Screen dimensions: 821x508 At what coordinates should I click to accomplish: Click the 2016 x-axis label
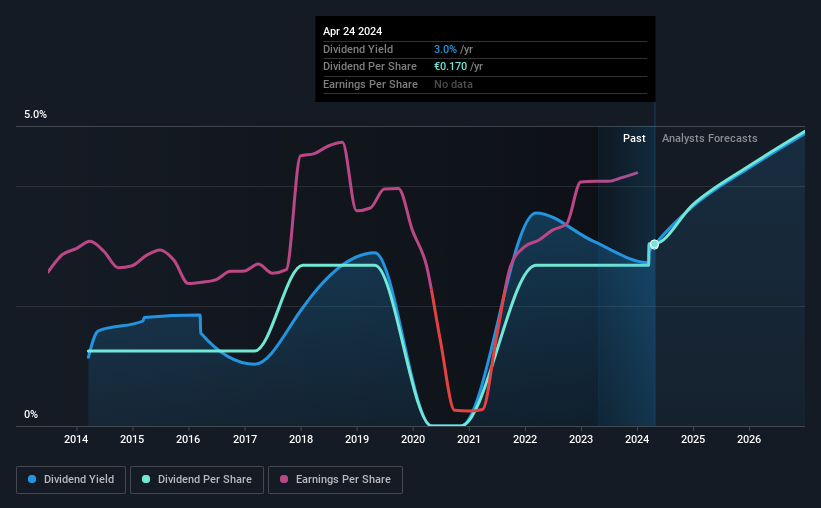point(188,439)
